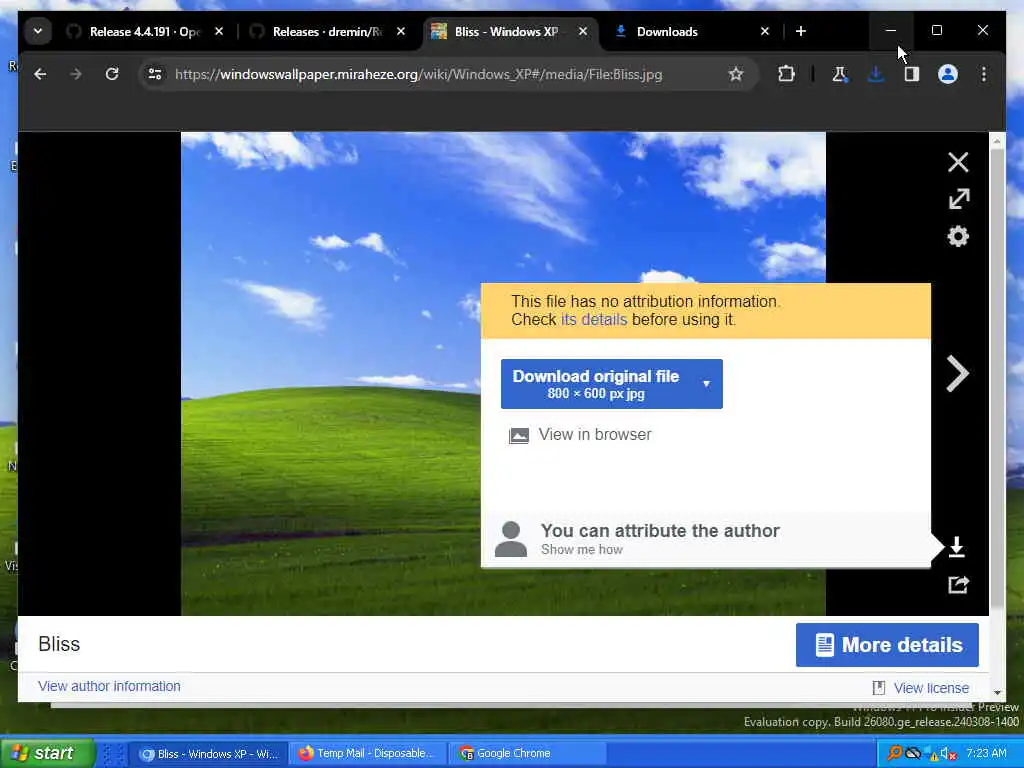This screenshot has height=768, width=1024.
Task: Click the More details button
Action: click(x=887, y=645)
